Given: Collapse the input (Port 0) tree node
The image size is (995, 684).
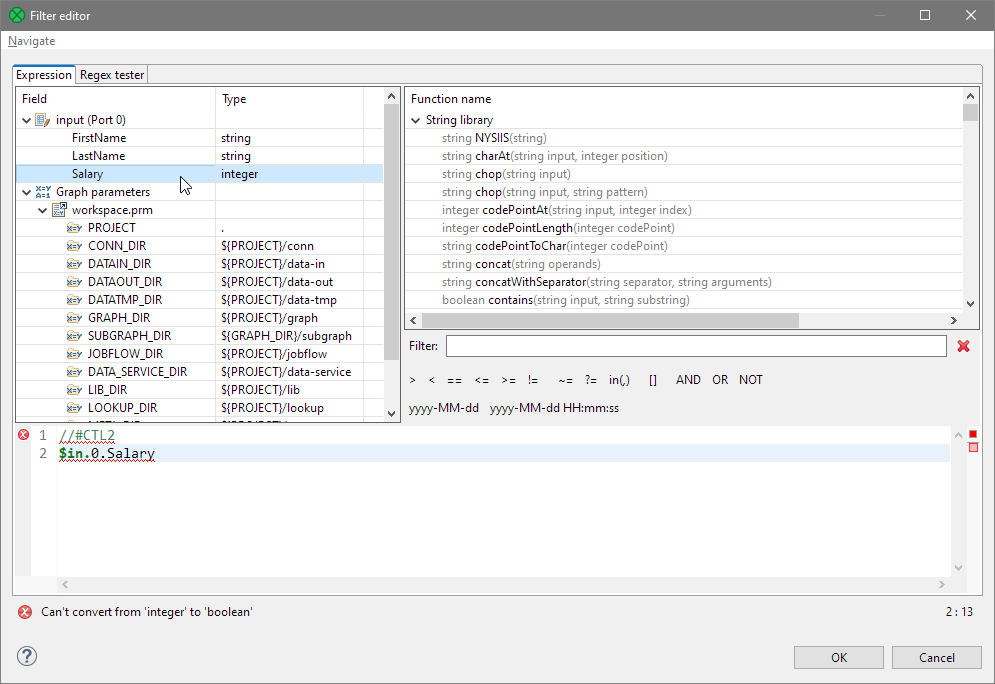Looking at the screenshot, I should (26, 120).
